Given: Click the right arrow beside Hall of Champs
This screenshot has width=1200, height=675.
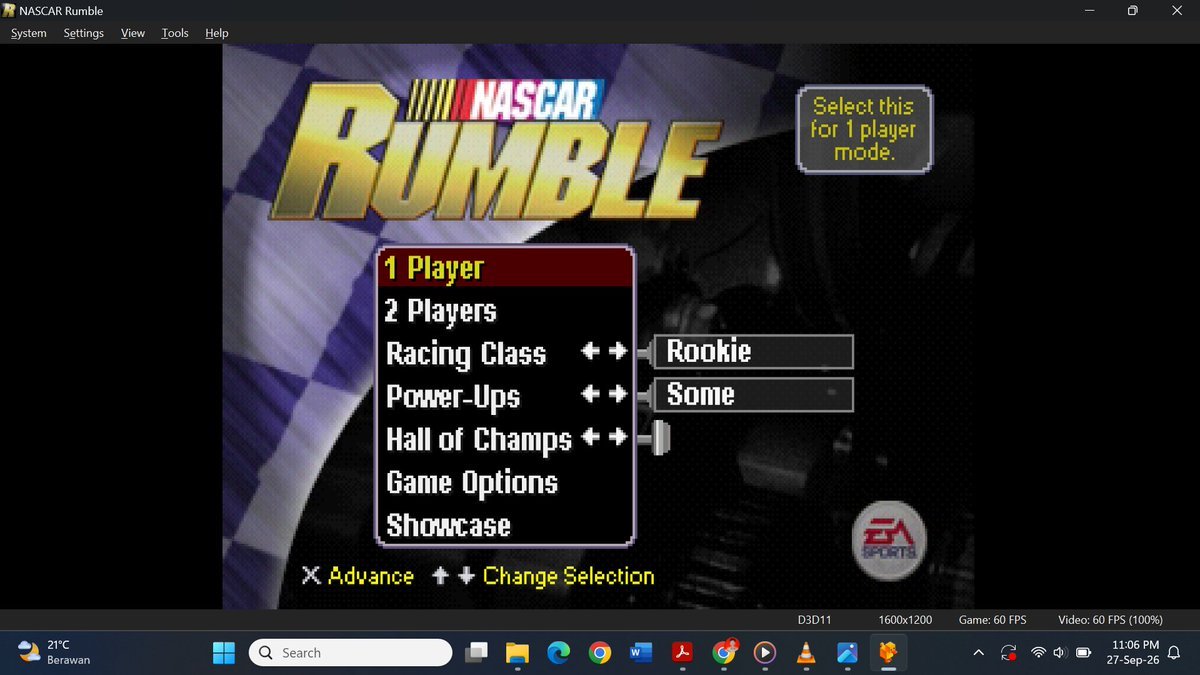Looking at the screenshot, I should [x=617, y=437].
